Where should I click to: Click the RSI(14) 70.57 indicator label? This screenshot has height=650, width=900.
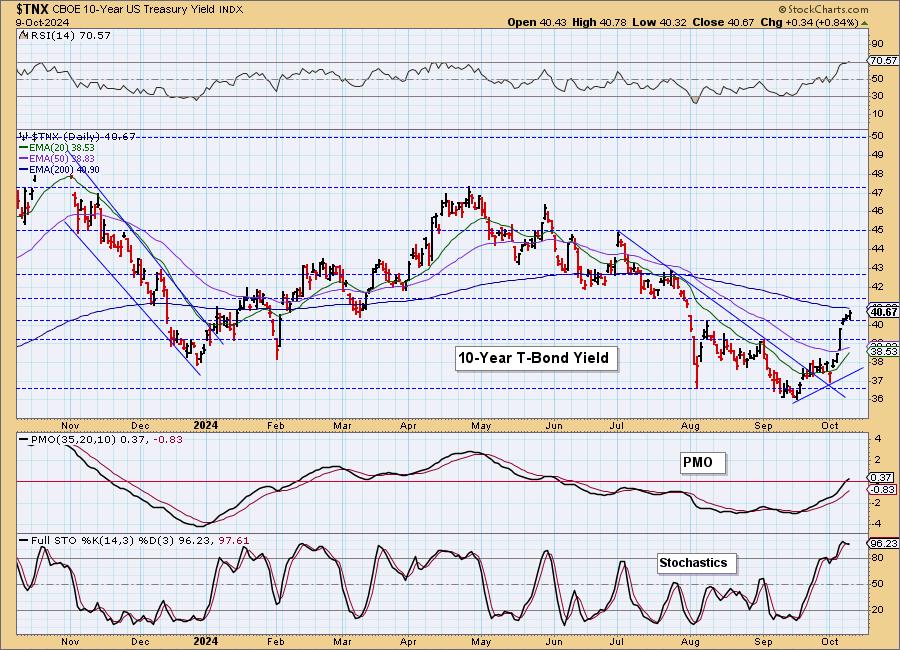coord(69,35)
